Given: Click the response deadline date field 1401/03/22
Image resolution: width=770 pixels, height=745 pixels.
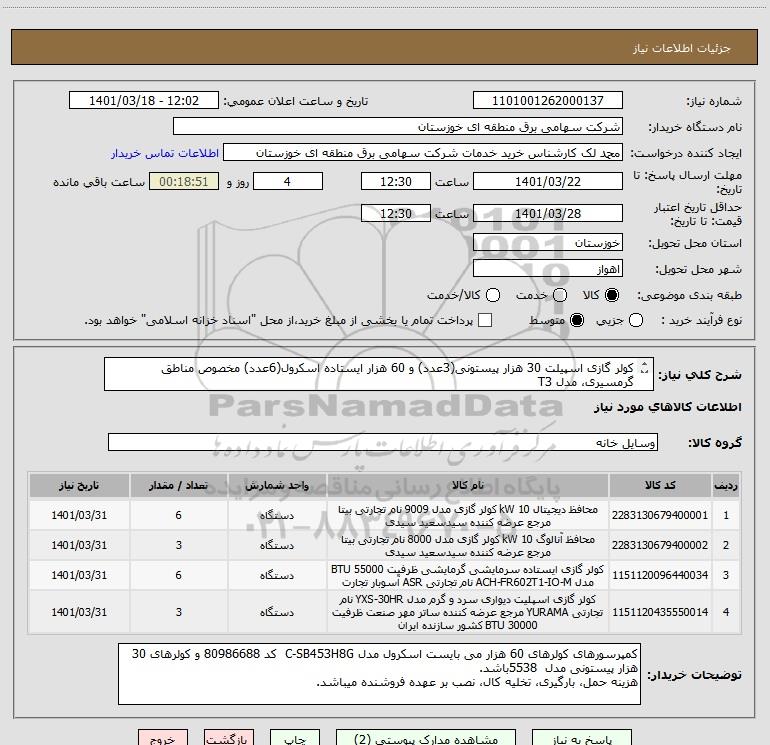Looking at the screenshot, I should point(547,182).
